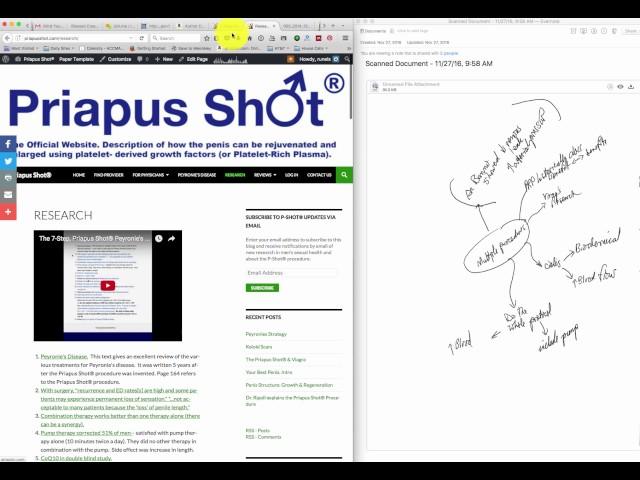
Task: Click Home in site navigation
Action: click(79, 175)
